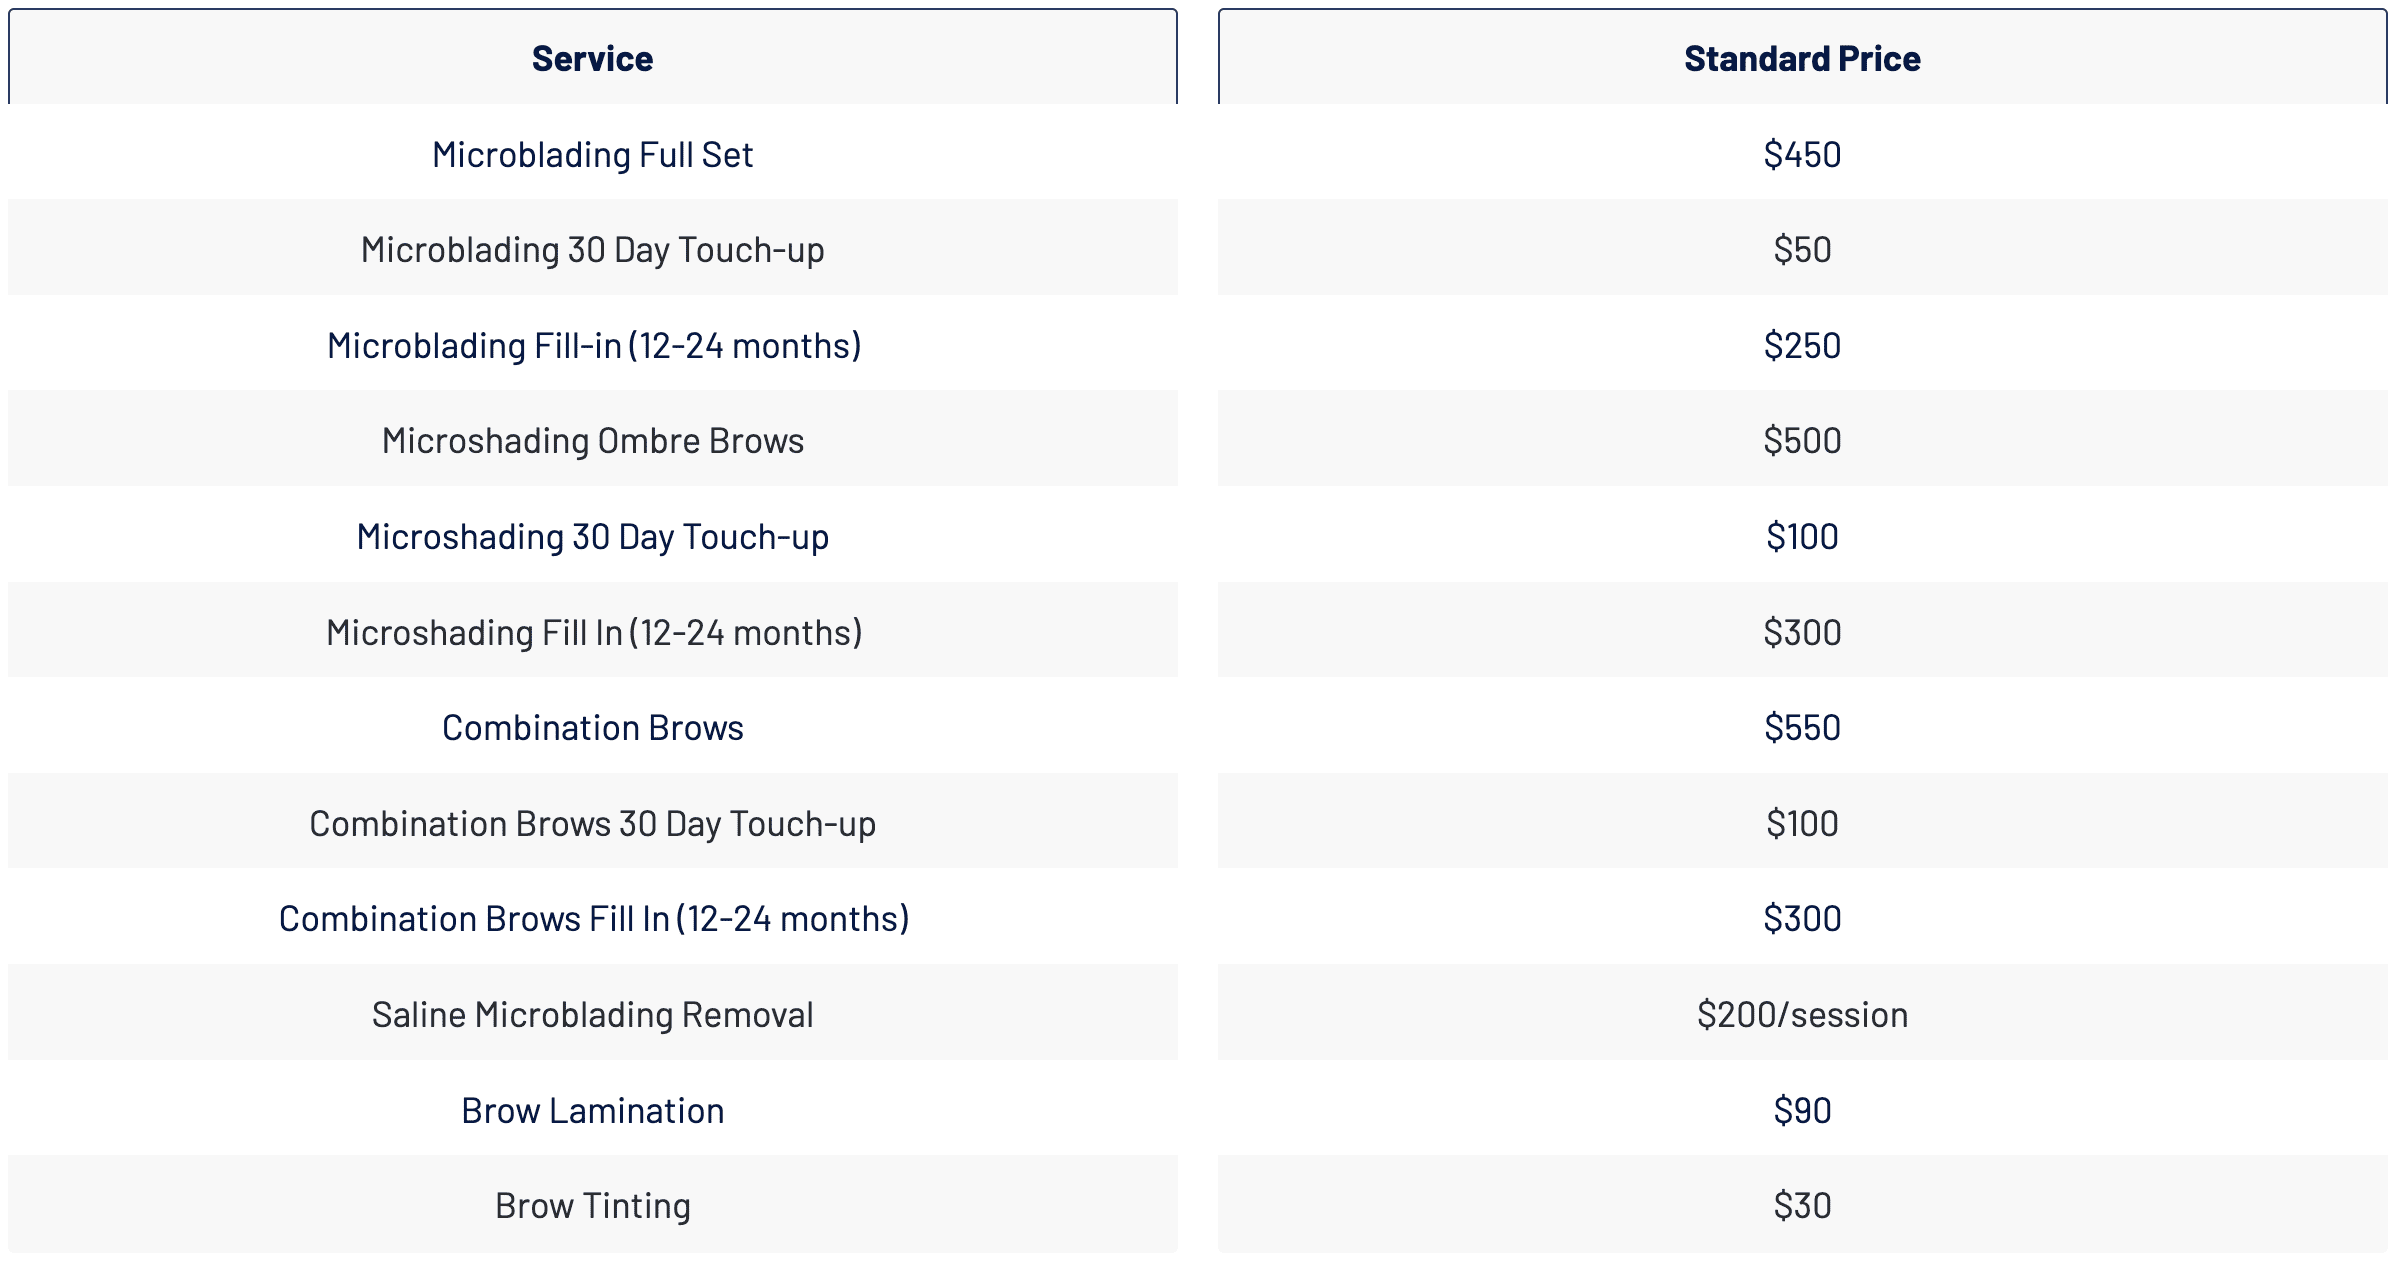Click the $450 price cell

click(x=1802, y=155)
